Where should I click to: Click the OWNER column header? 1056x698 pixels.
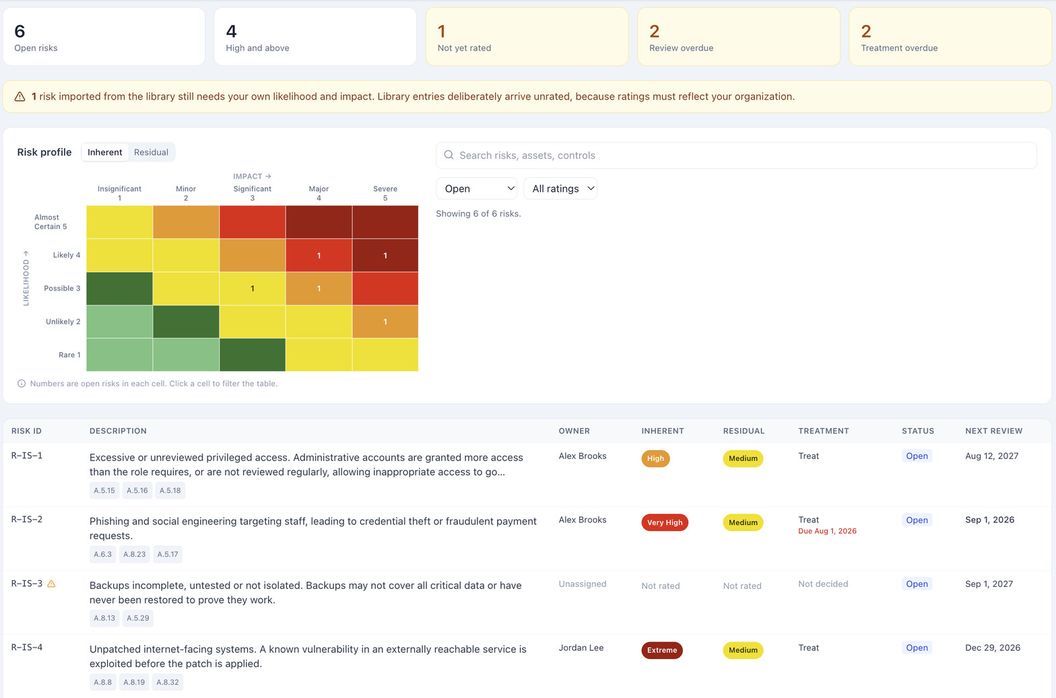[574, 431]
